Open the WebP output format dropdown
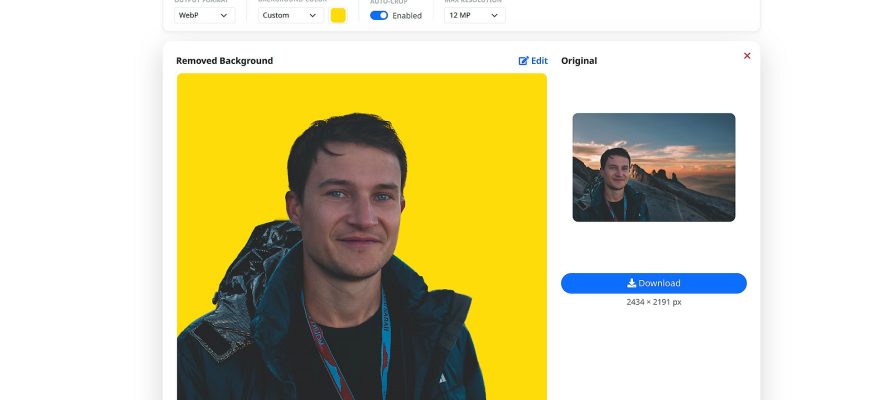 point(204,16)
